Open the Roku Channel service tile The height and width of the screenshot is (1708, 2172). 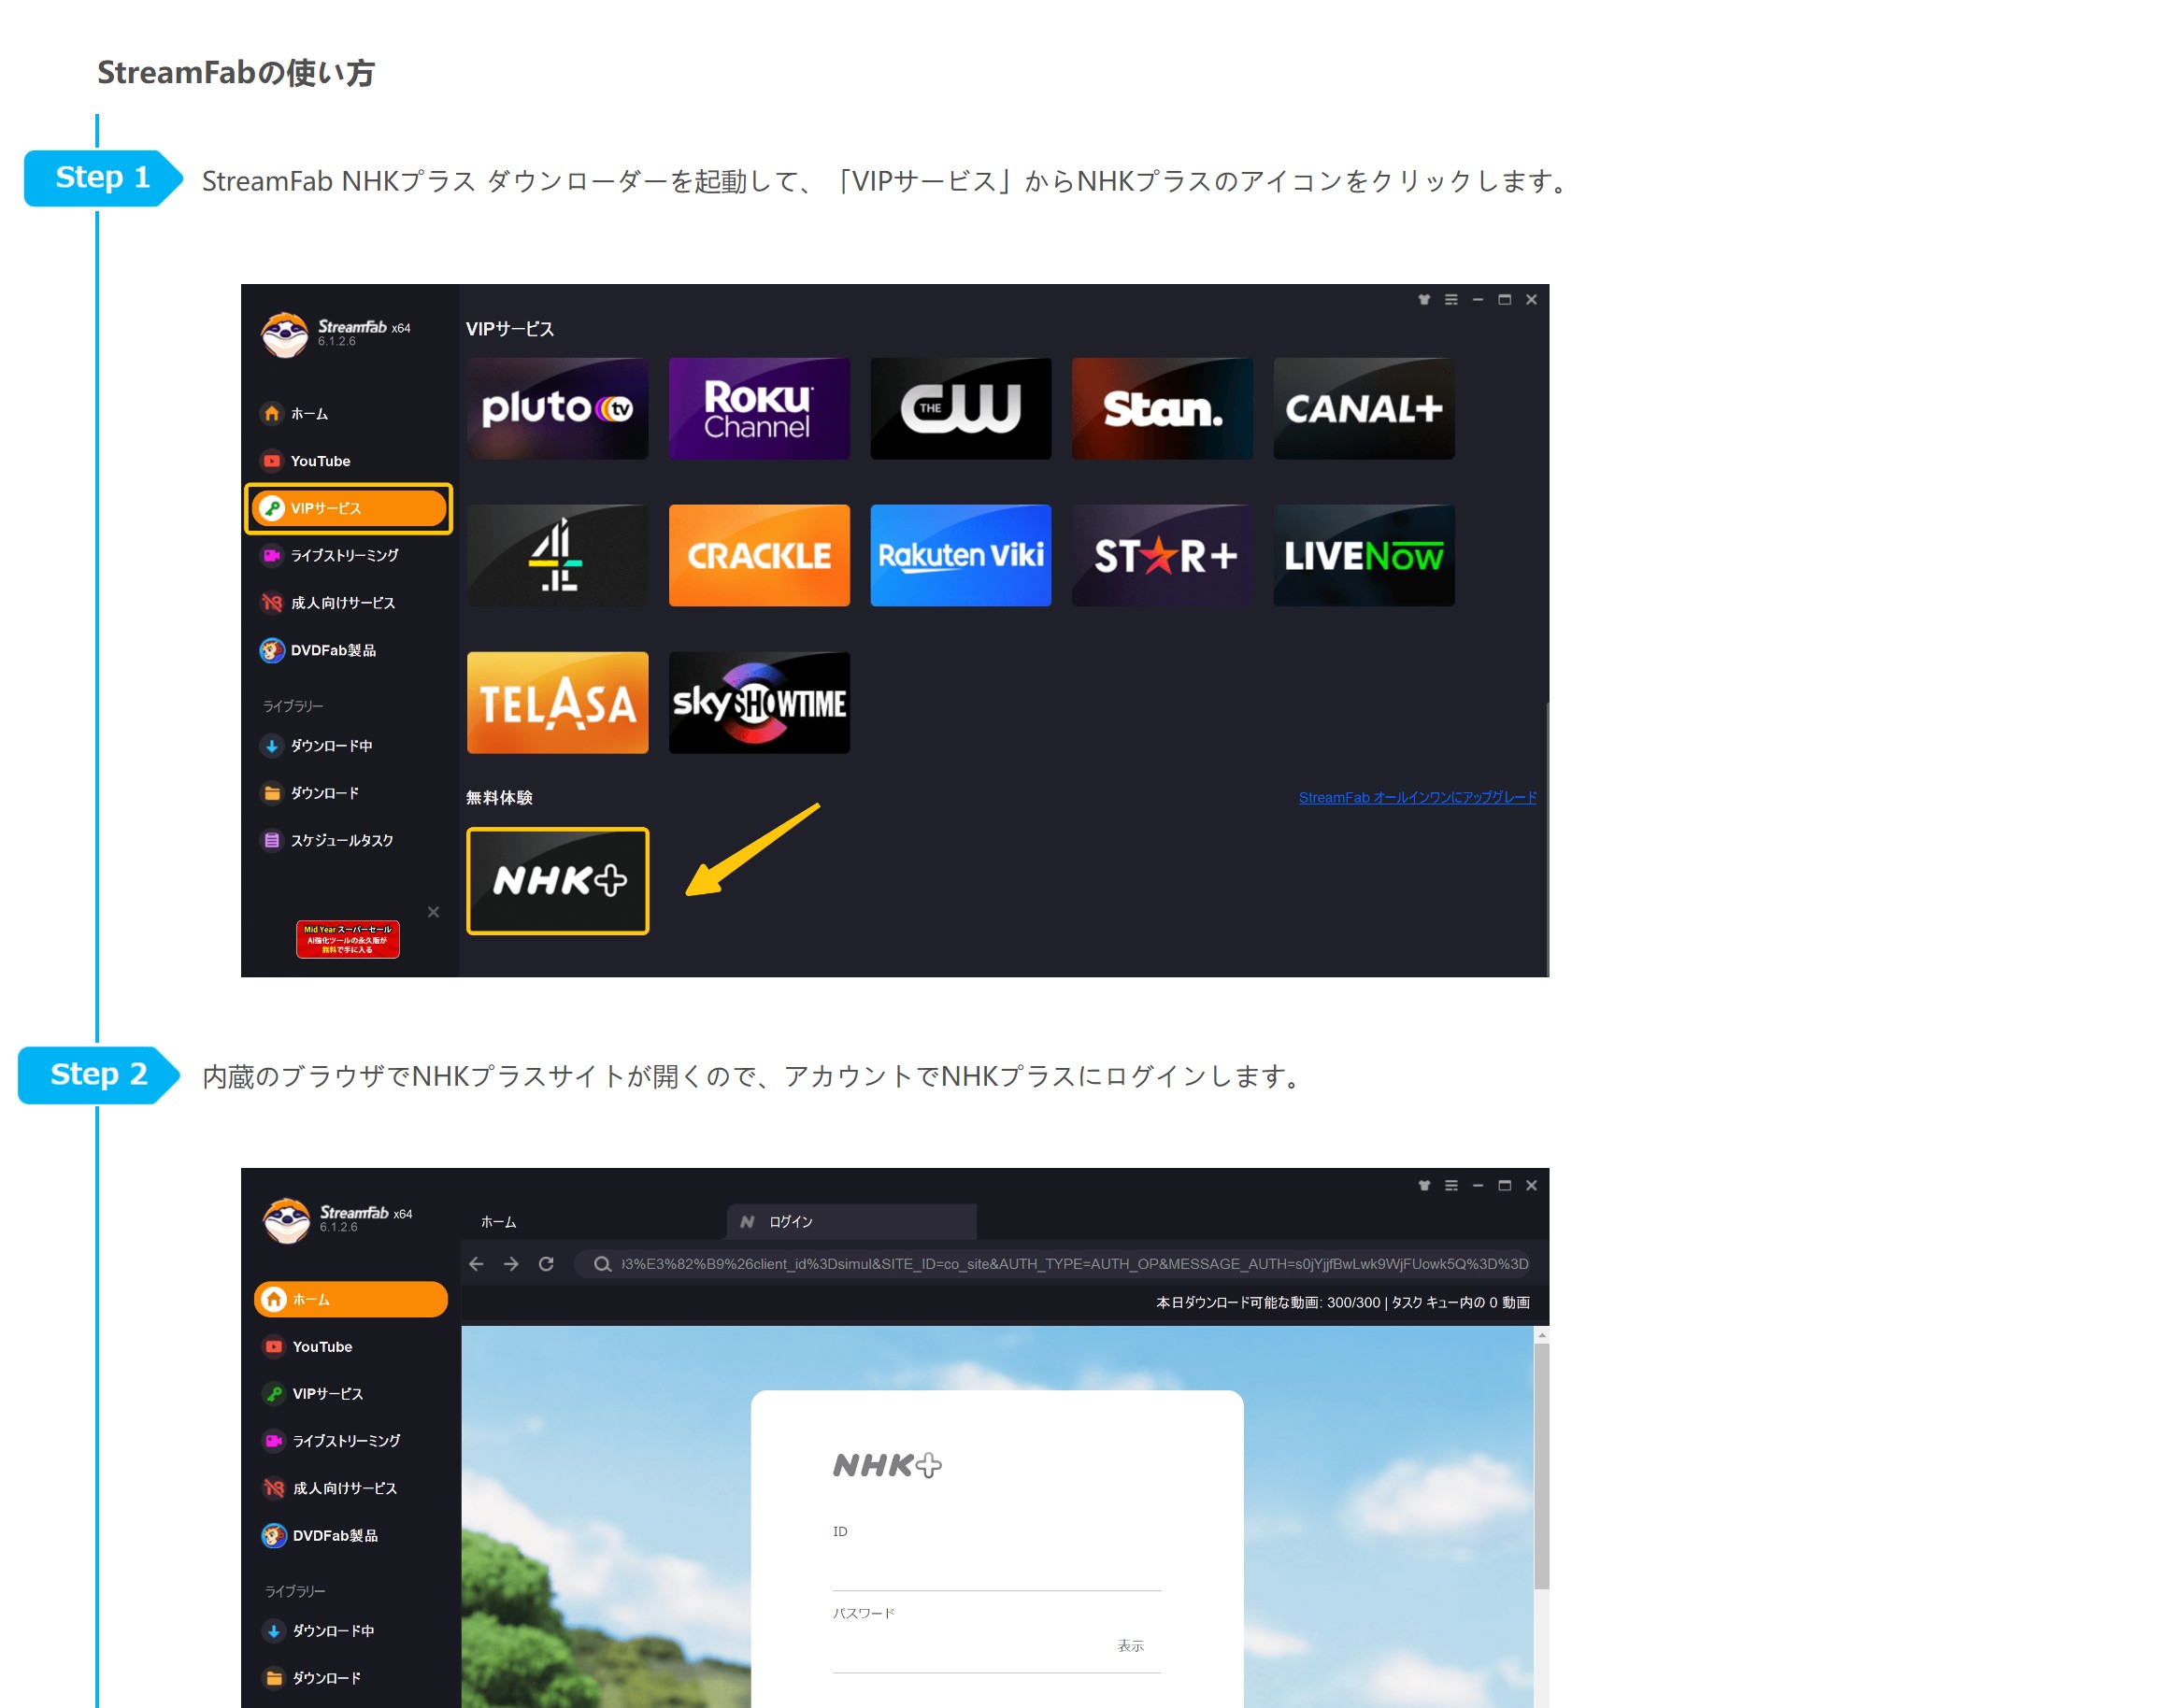(x=759, y=409)
